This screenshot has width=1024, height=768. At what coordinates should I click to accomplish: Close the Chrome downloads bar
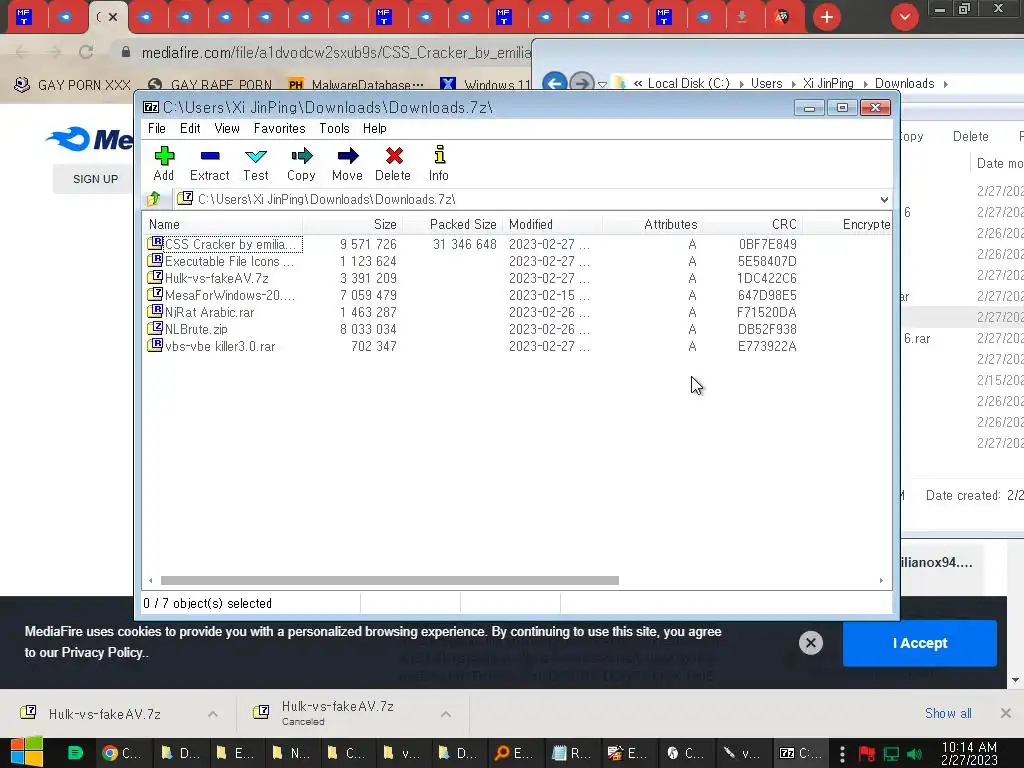coord(1006,713)
